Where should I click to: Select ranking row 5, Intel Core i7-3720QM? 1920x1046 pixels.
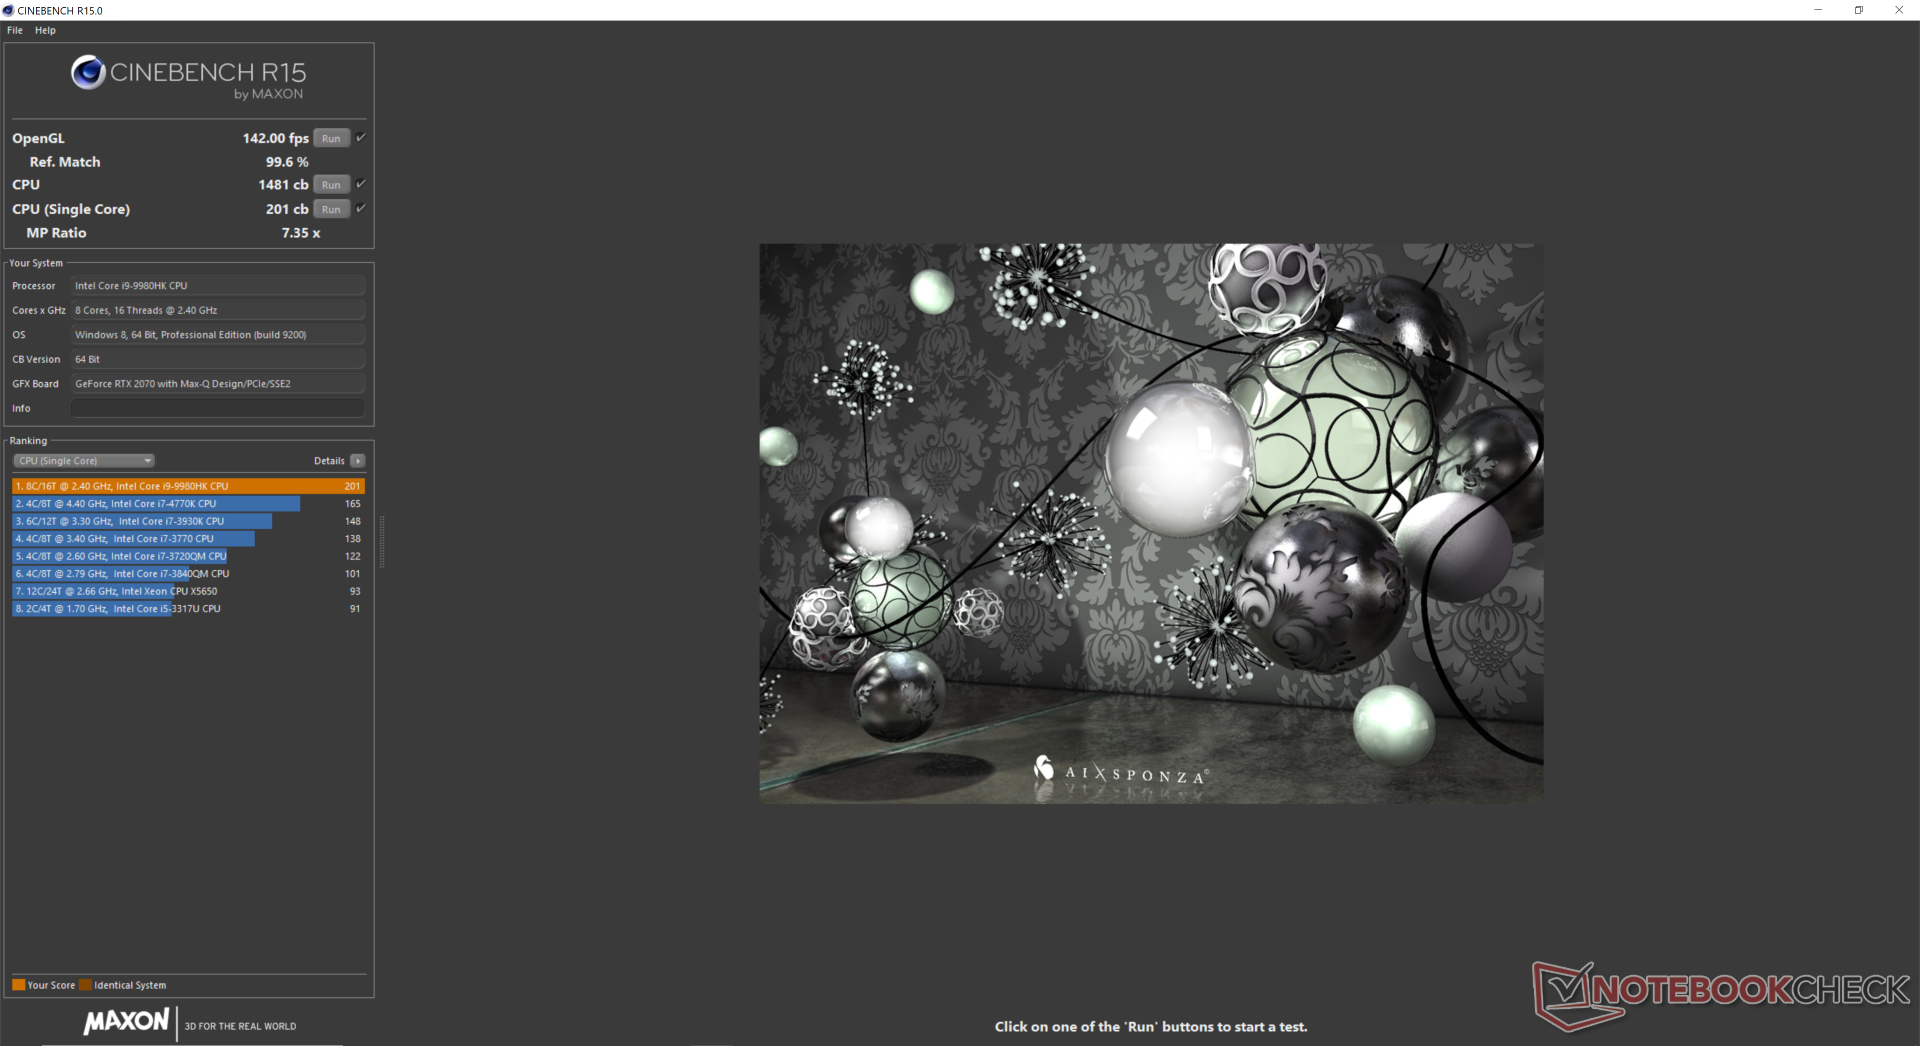pos(188,556)
